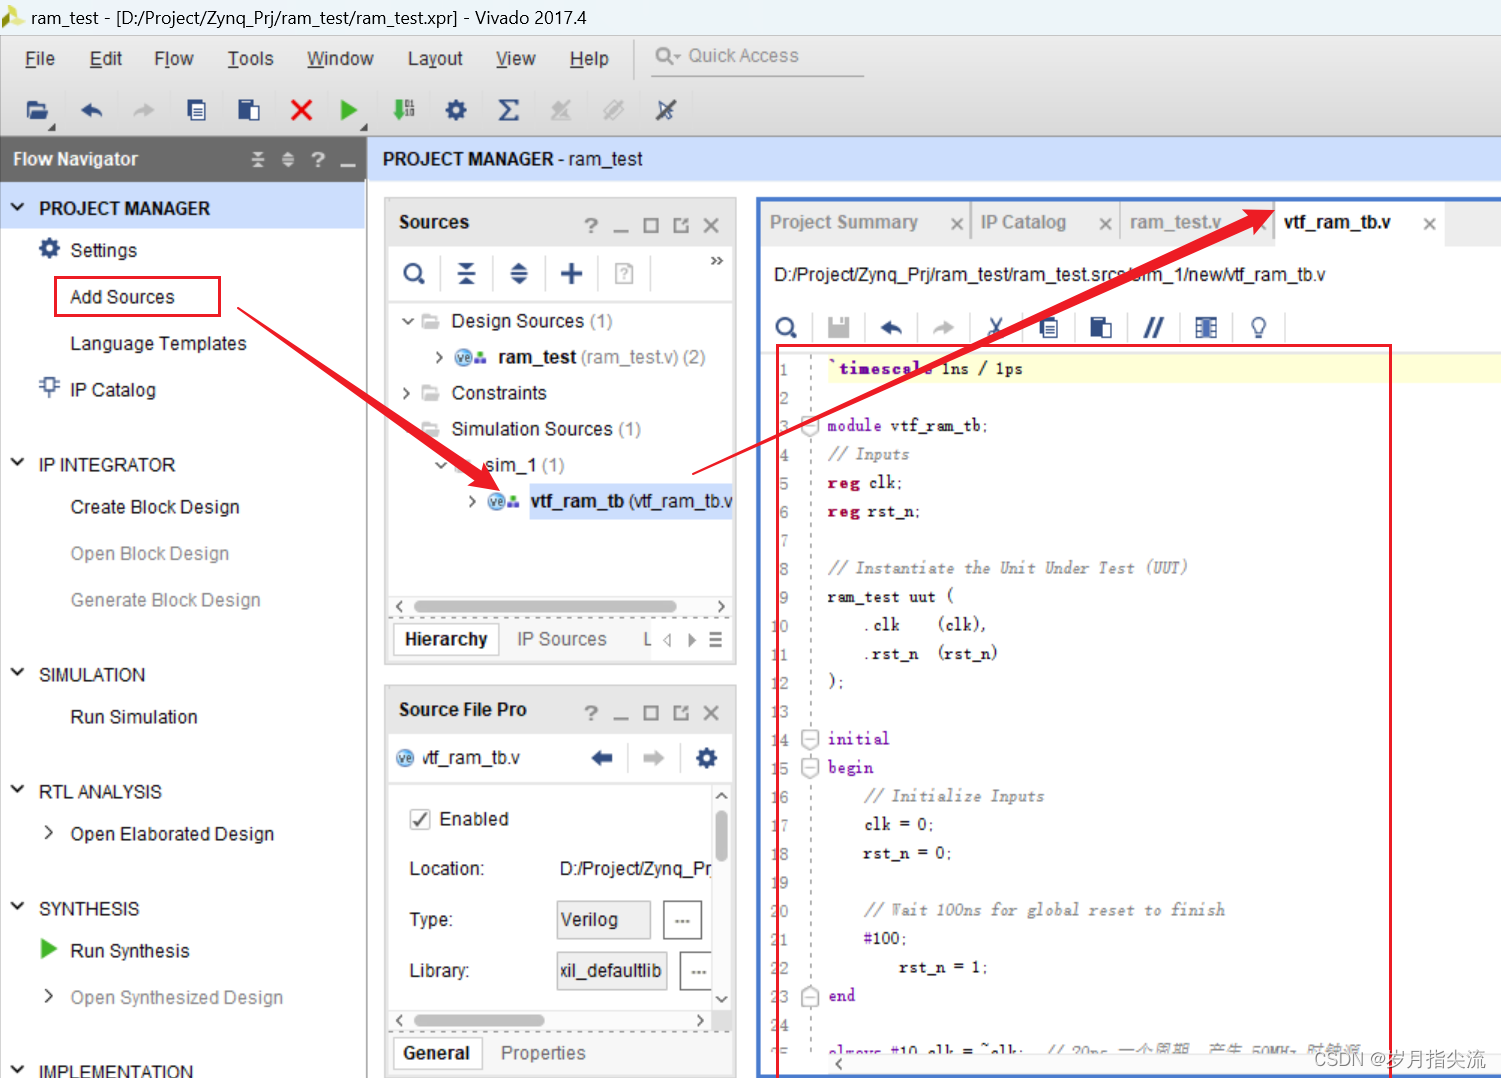Open Language Templates
The height and width of the screenshot is (1078, 1501).
pos(158,343)
